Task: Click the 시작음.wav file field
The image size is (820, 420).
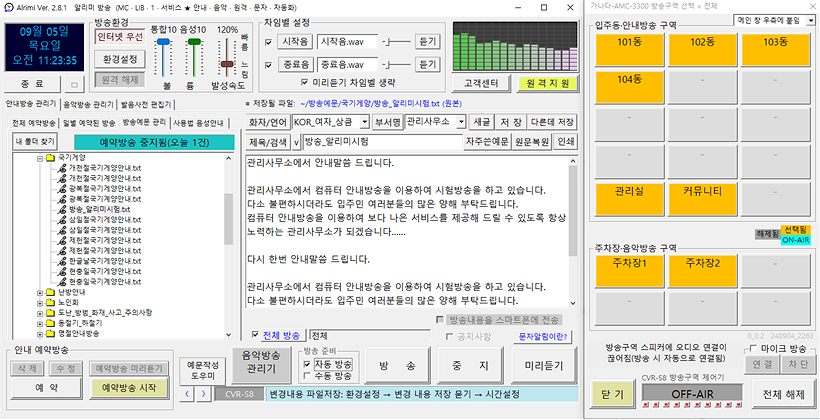Action: (x=347, y=42)
